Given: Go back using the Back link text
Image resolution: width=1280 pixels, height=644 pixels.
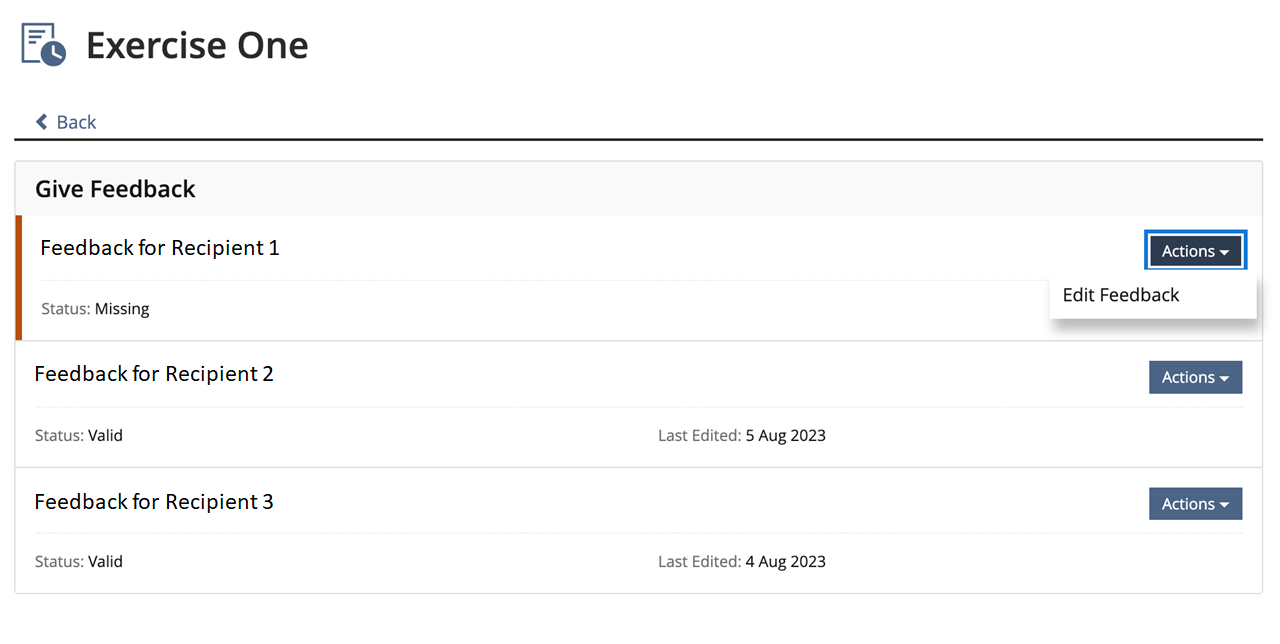Looking at the screenshot, I should (x=76, y=122).
